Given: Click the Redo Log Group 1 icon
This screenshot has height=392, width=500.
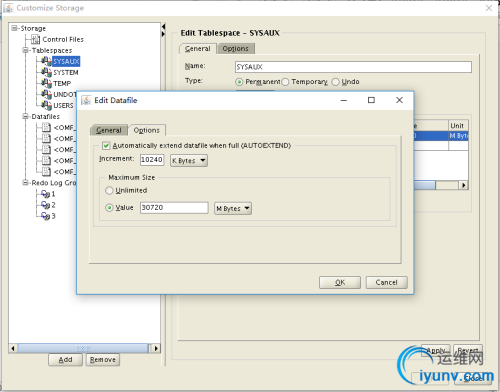Looking at the screenshot, I should [x=45, y=194].
